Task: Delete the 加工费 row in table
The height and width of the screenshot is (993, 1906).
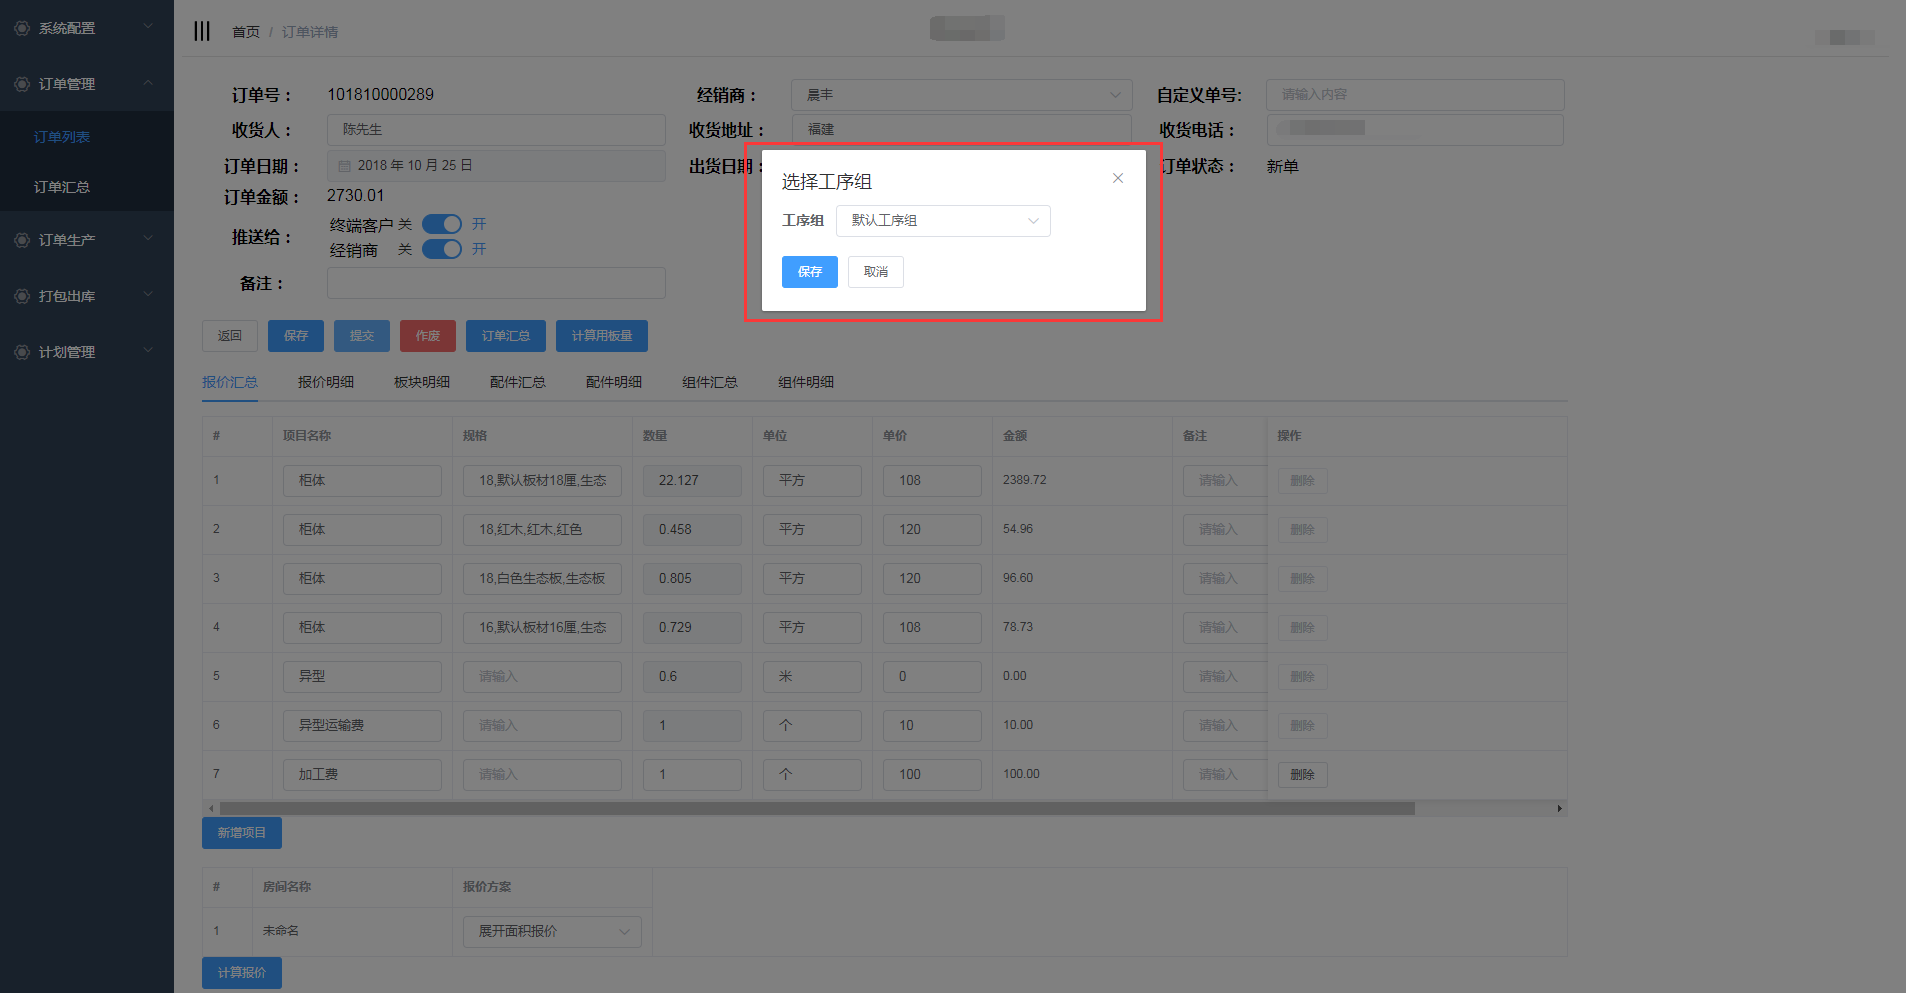Action: click(1301, 775)
